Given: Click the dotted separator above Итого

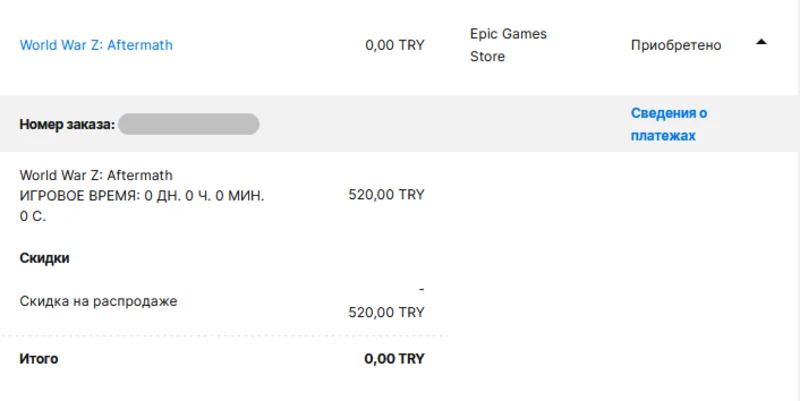Looking at the screenshot, I should click(224, 335).
